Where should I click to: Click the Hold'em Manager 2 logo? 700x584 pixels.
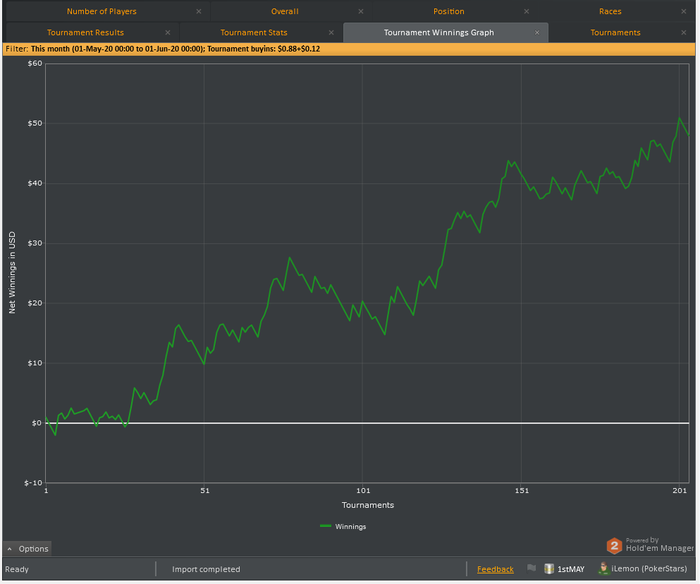click(x=614, y=546)
